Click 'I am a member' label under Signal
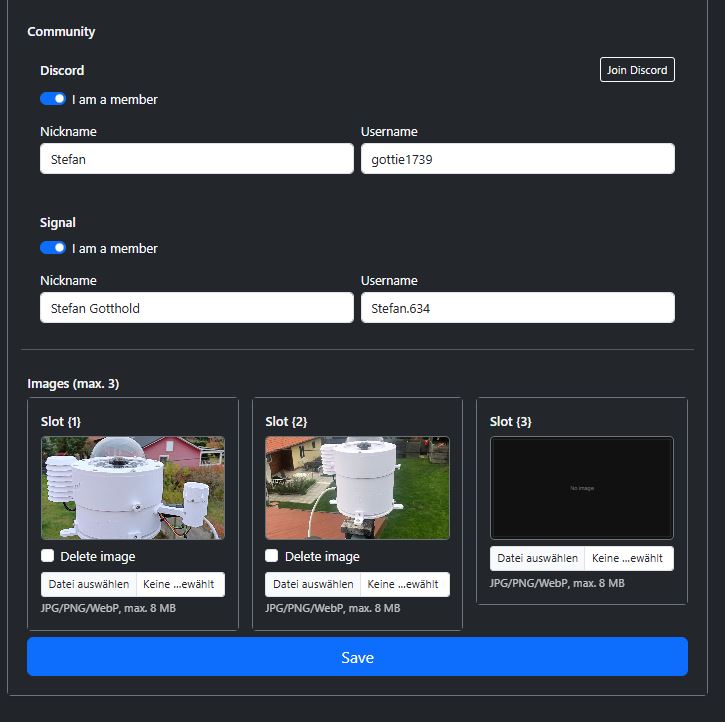Screen dimensions: 725x722 click(115, 249)
